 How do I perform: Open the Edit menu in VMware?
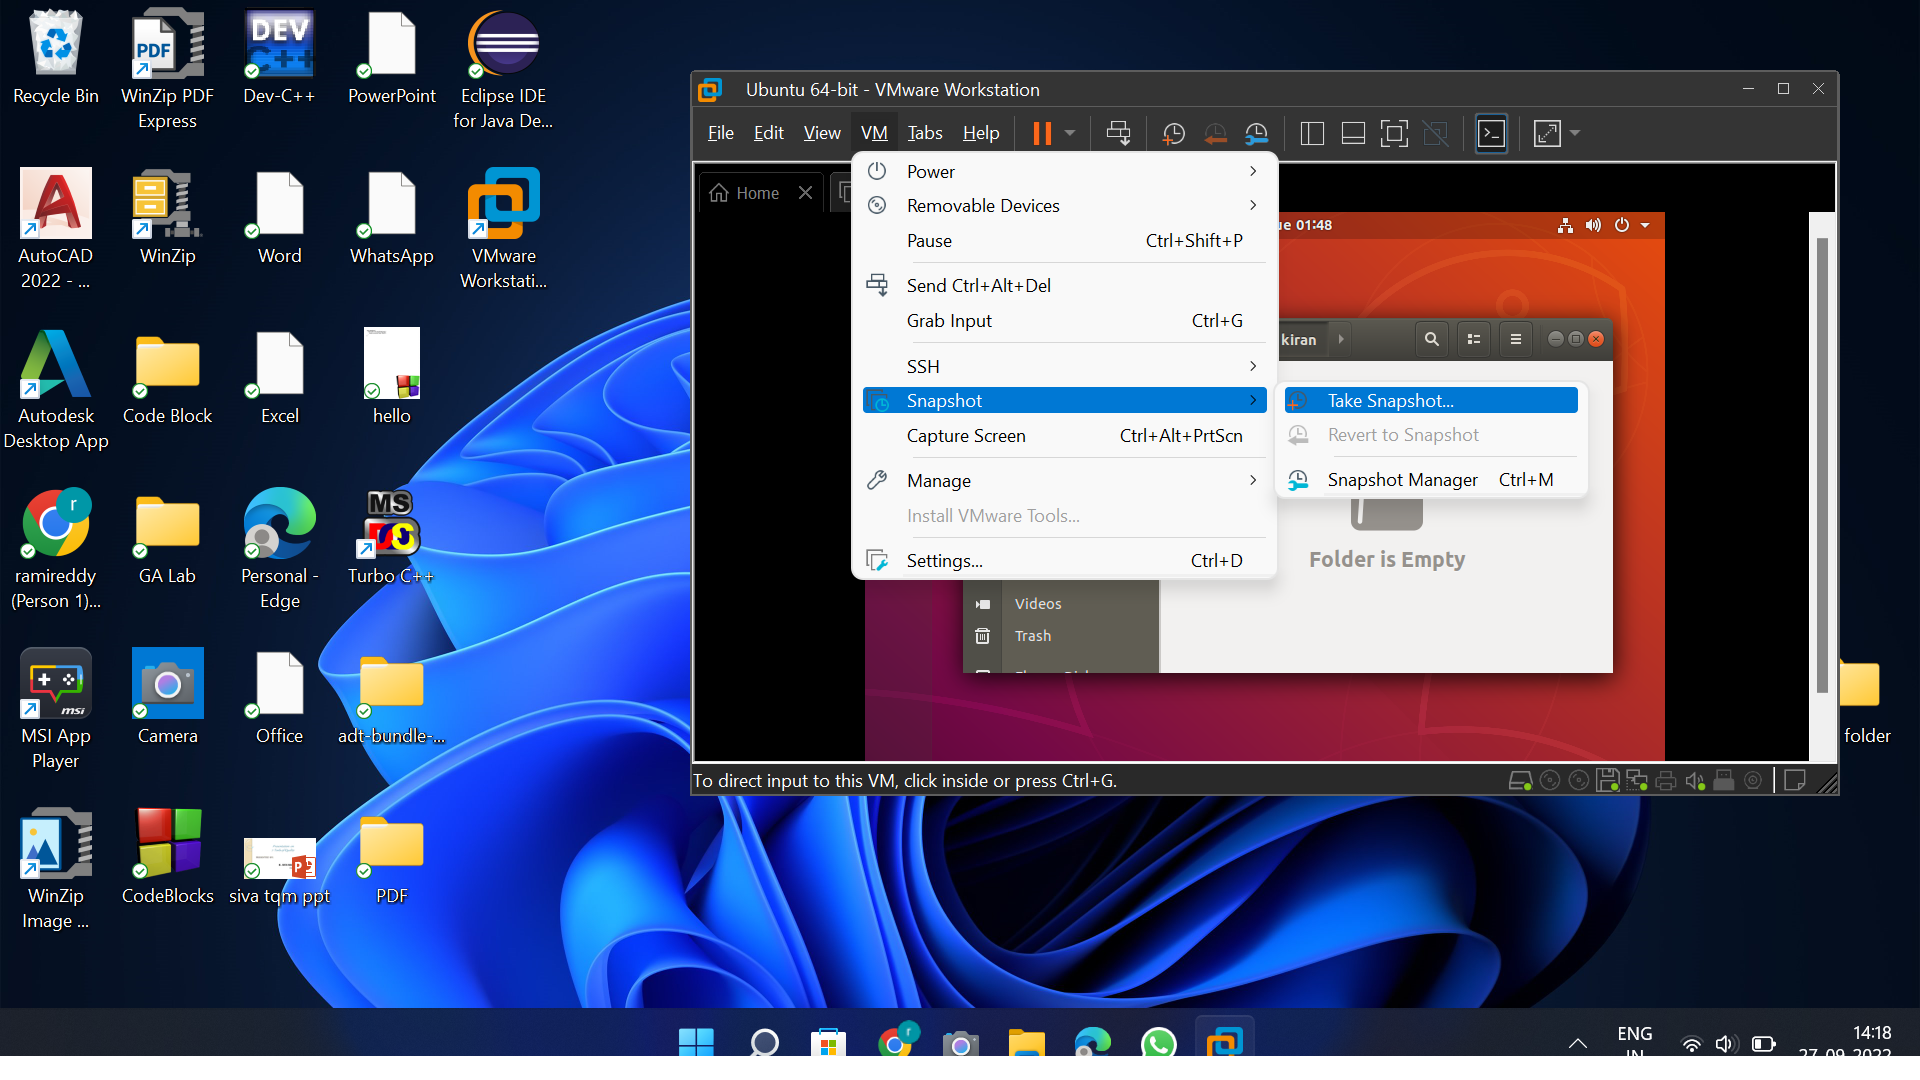pyautogui.click(x=768, y=133)
